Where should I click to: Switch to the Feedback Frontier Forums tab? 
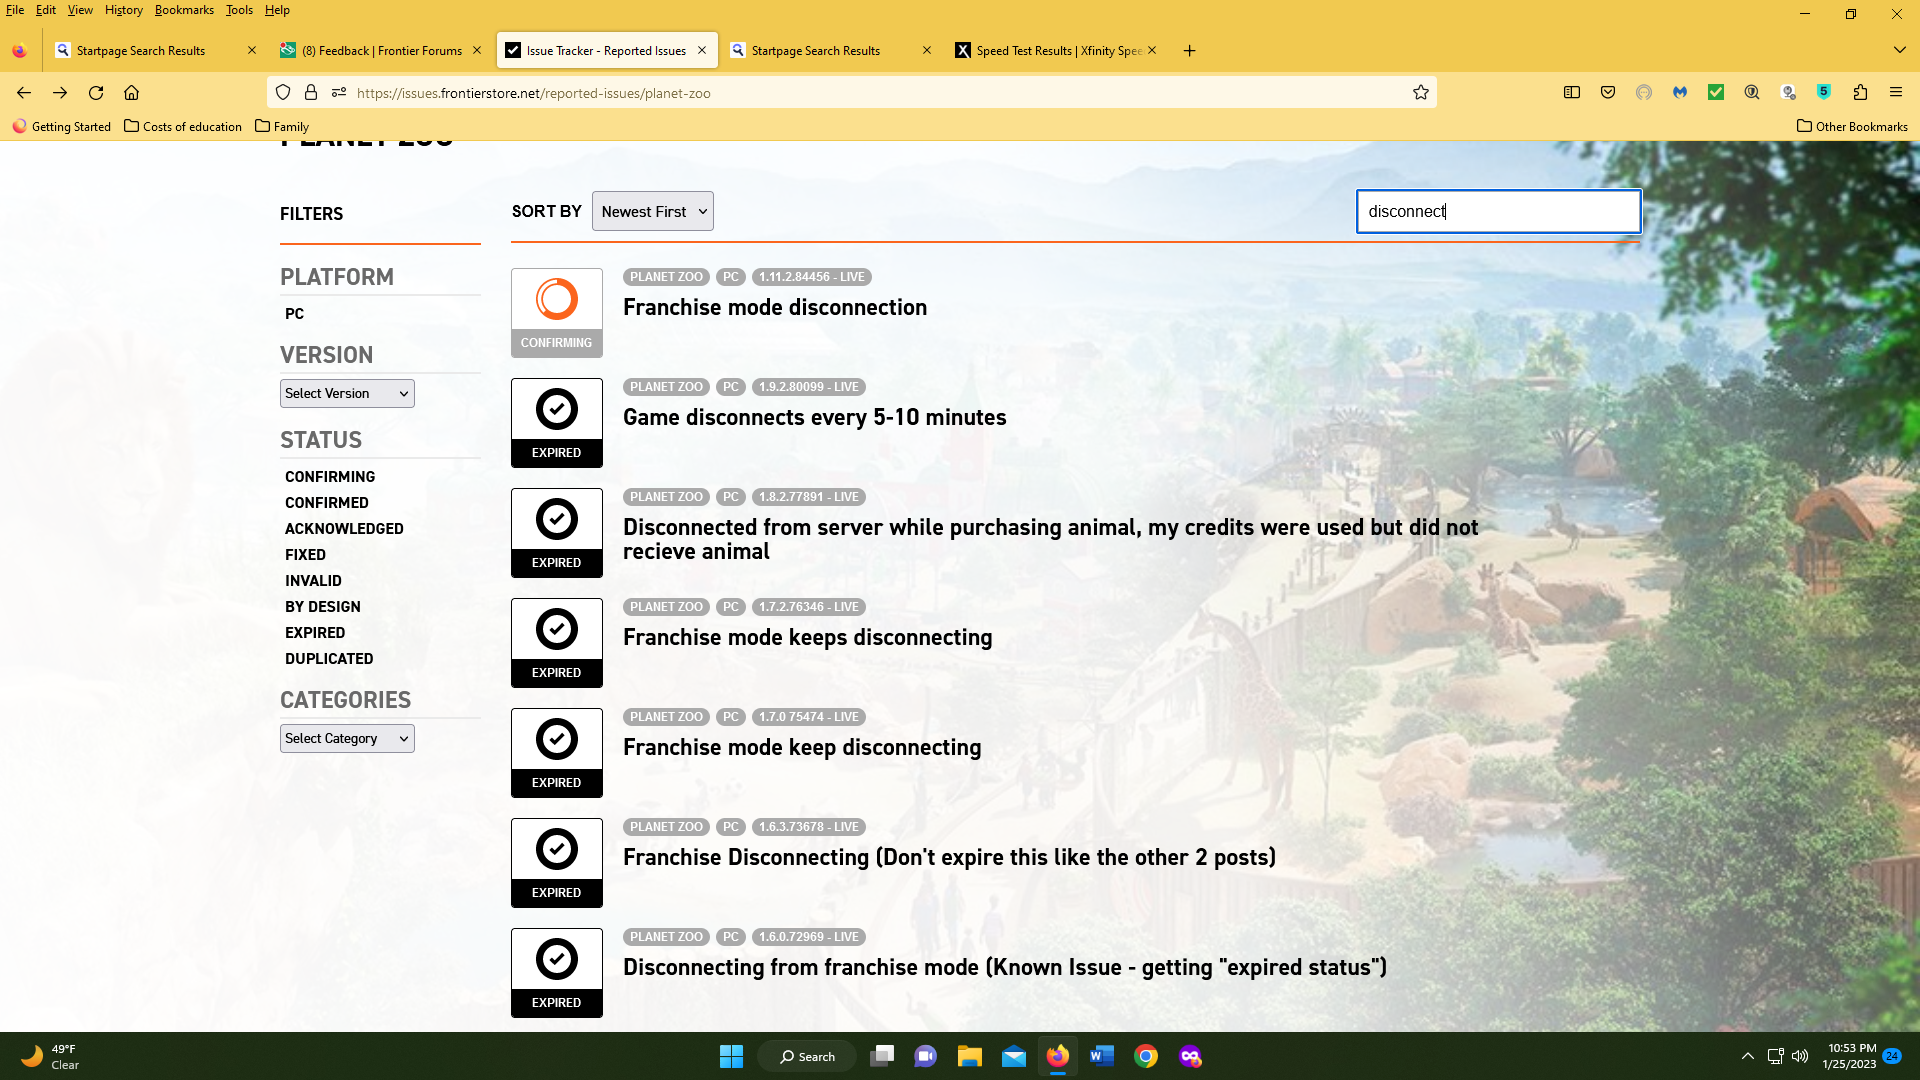(381, 50)
